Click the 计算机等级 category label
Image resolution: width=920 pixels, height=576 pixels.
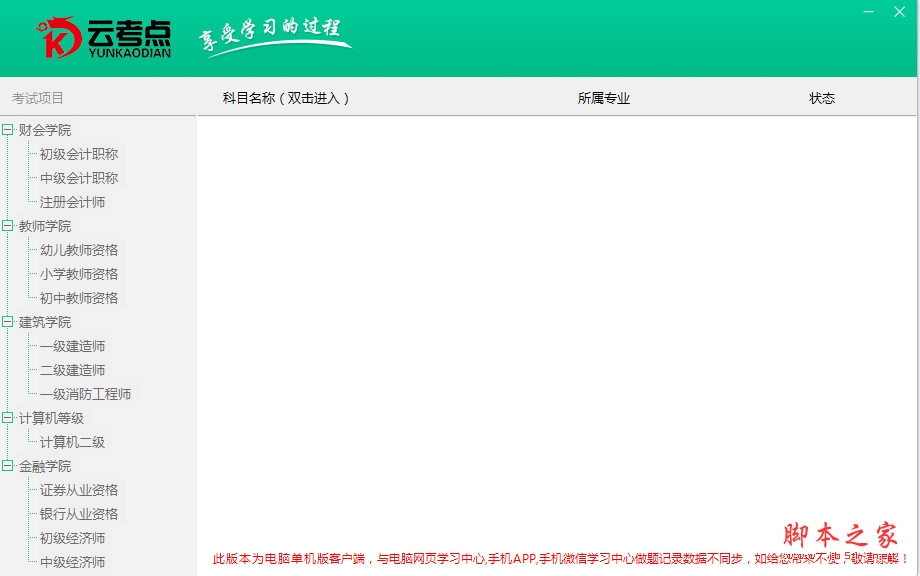point(51,418)
